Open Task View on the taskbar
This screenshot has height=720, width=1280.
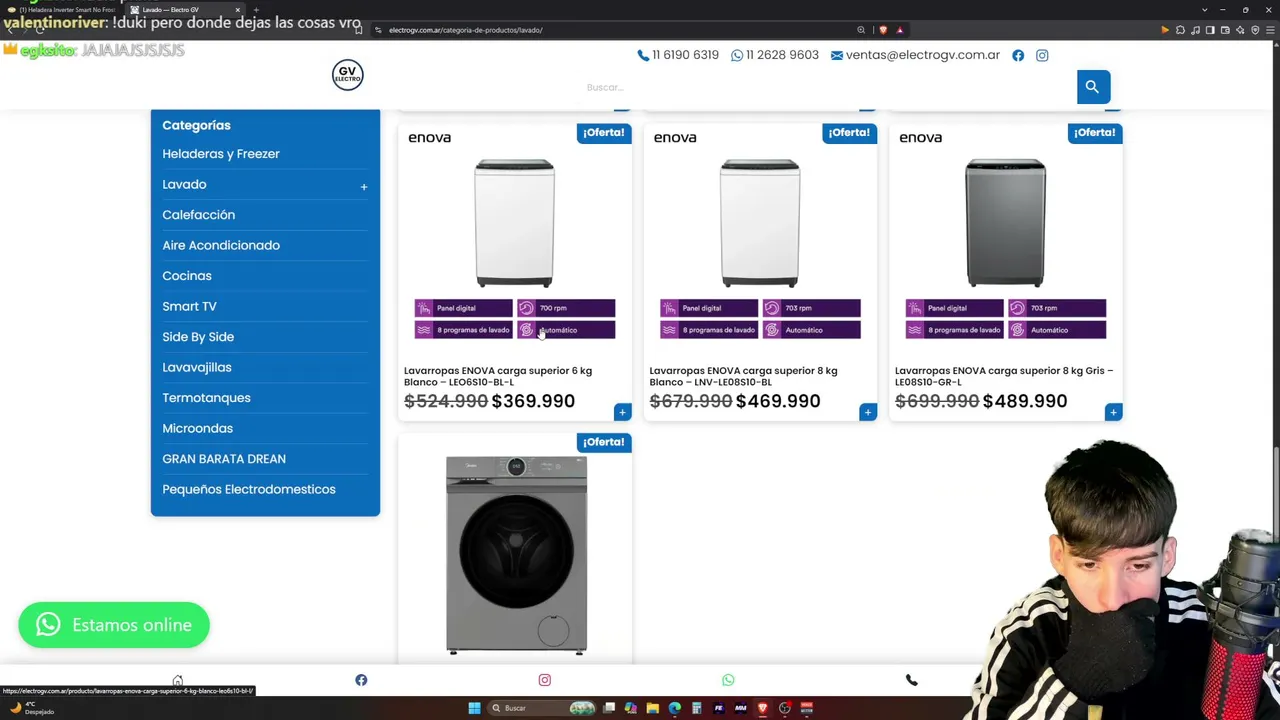tap(609, 708)
